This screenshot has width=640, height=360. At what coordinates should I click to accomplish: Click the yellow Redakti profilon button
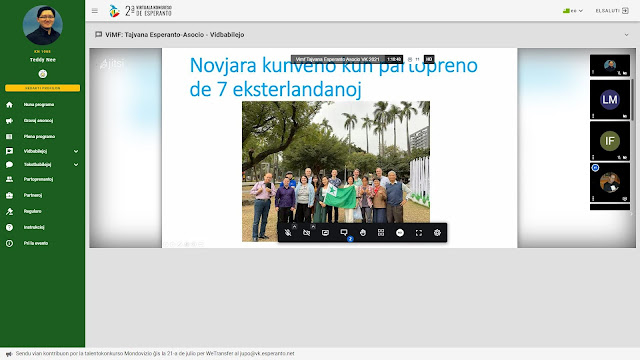point(42,88)
